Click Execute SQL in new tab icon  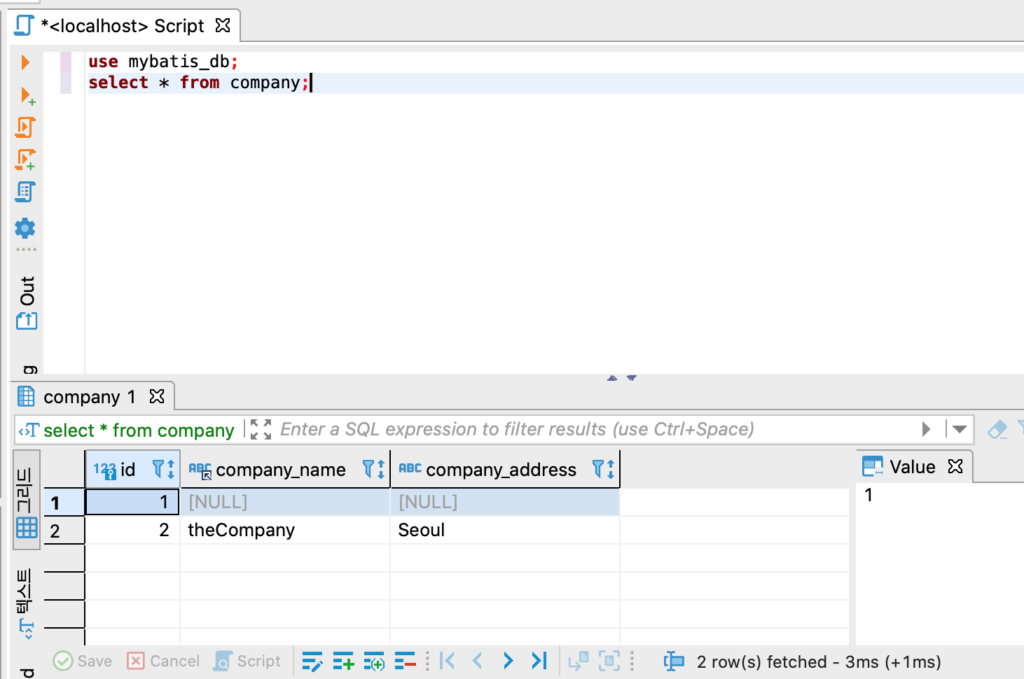pyautogui.click(x=27, y=95)
